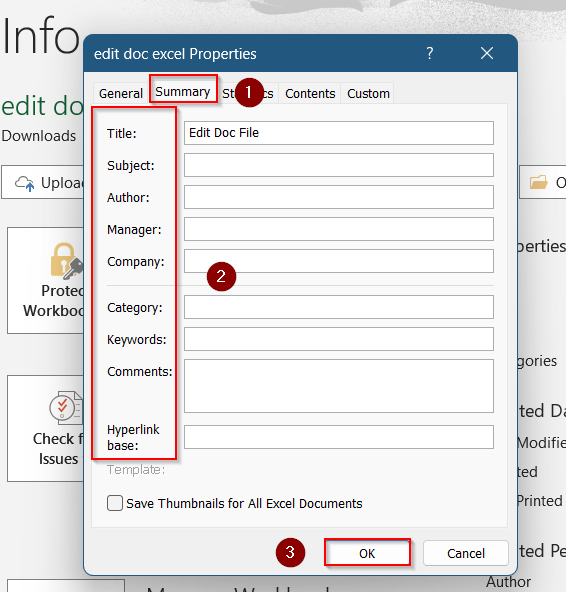Open the Summary tab
This screenshot has width=566, height=592.
pos(183,91)
